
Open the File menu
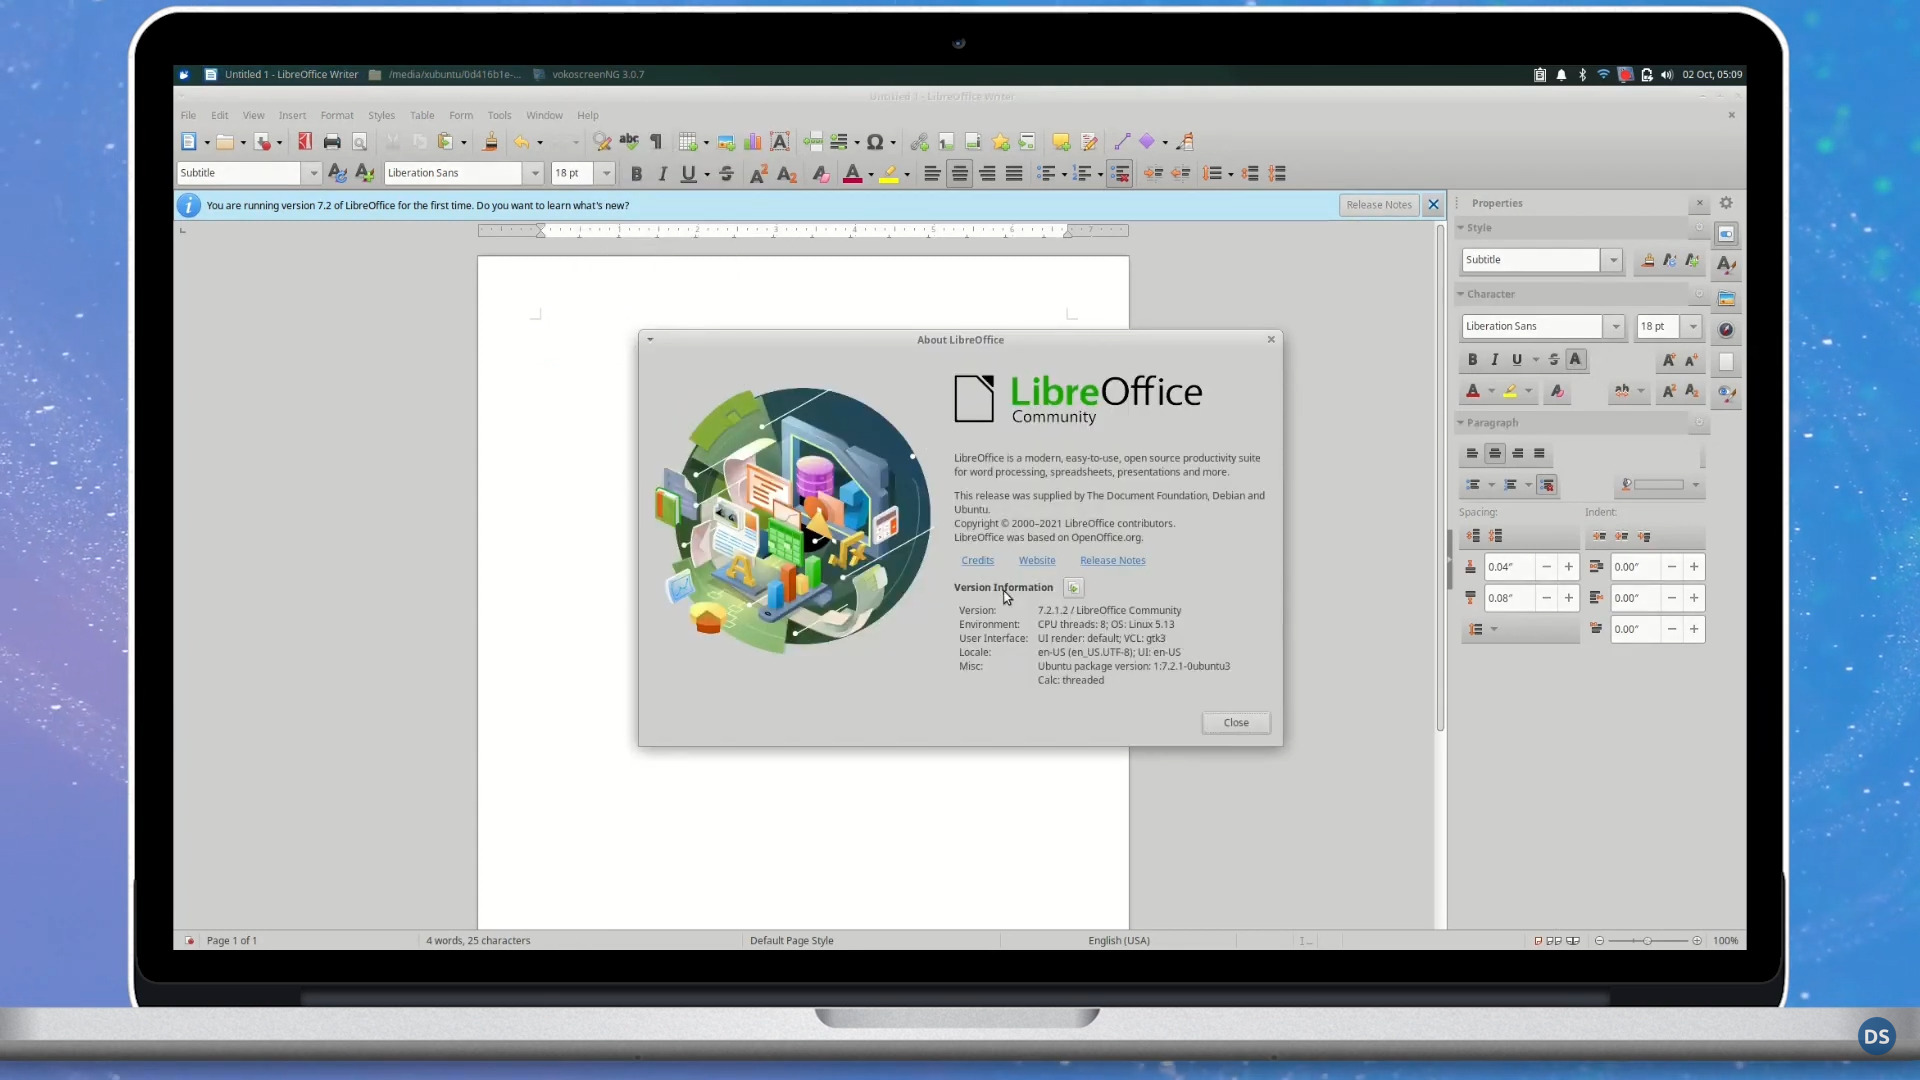tap(188, 116)
